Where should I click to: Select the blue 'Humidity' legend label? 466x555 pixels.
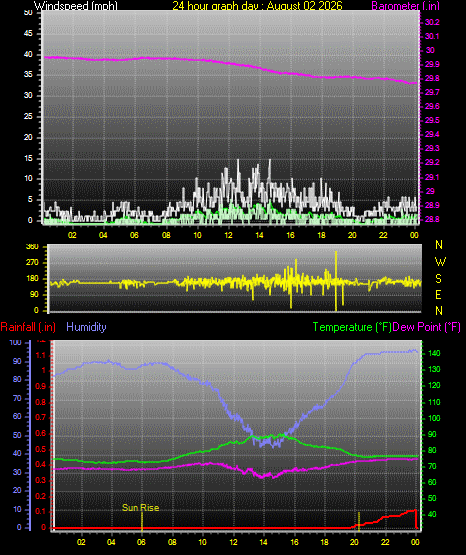[x=86, y=327]
